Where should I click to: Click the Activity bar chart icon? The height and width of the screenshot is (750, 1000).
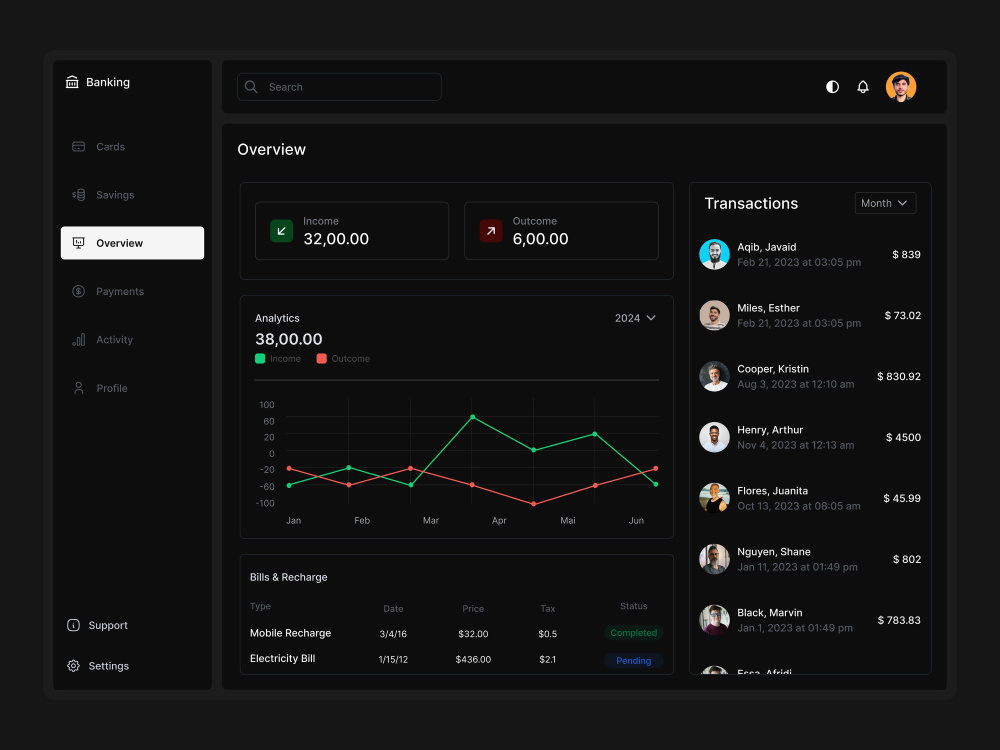pos(78,340)
